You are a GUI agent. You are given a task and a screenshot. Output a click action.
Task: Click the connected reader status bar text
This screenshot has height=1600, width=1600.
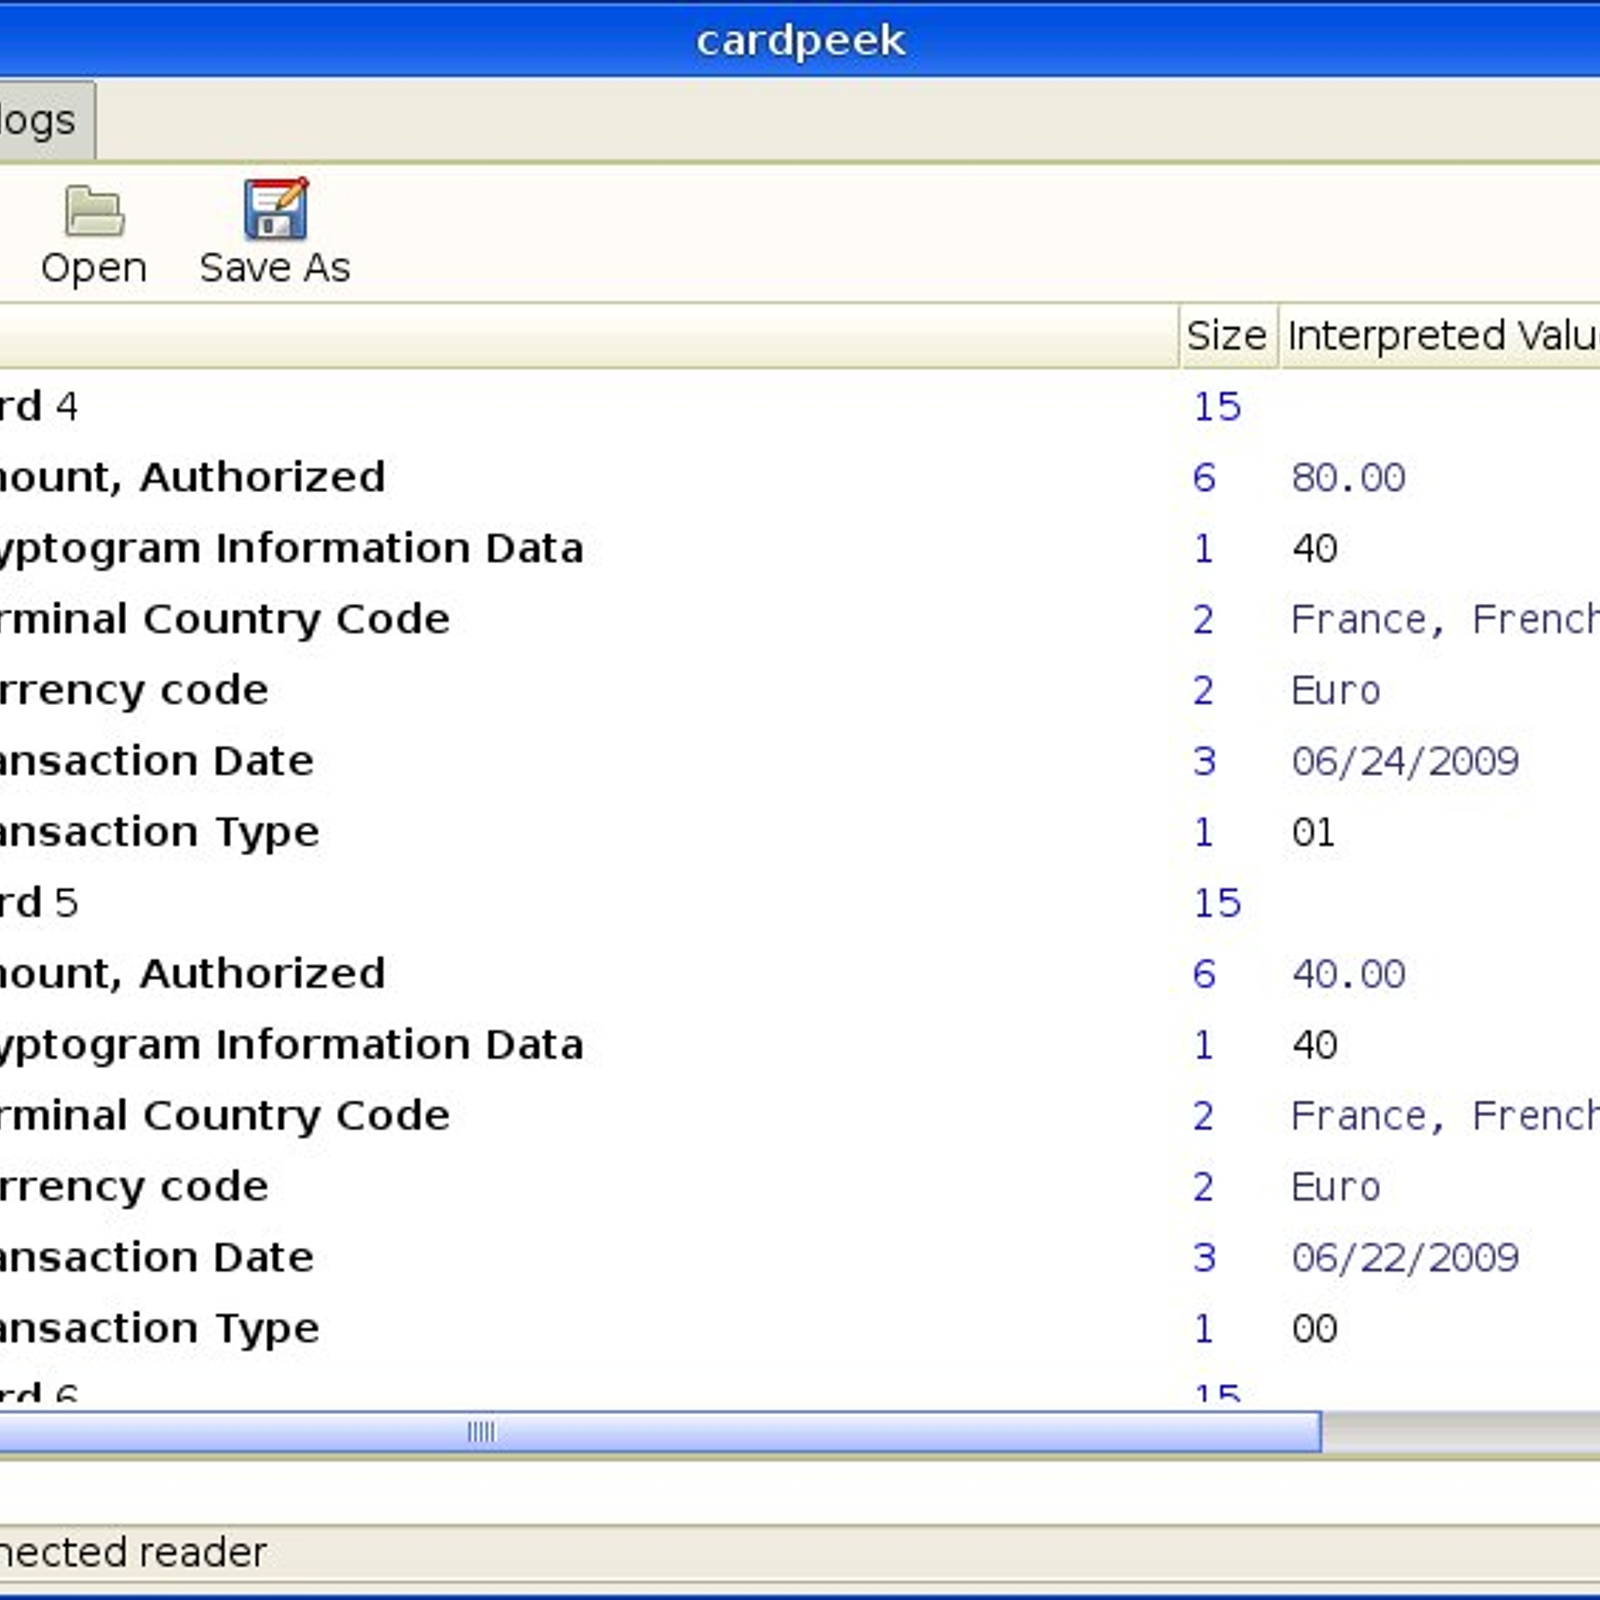point(133,1553)
